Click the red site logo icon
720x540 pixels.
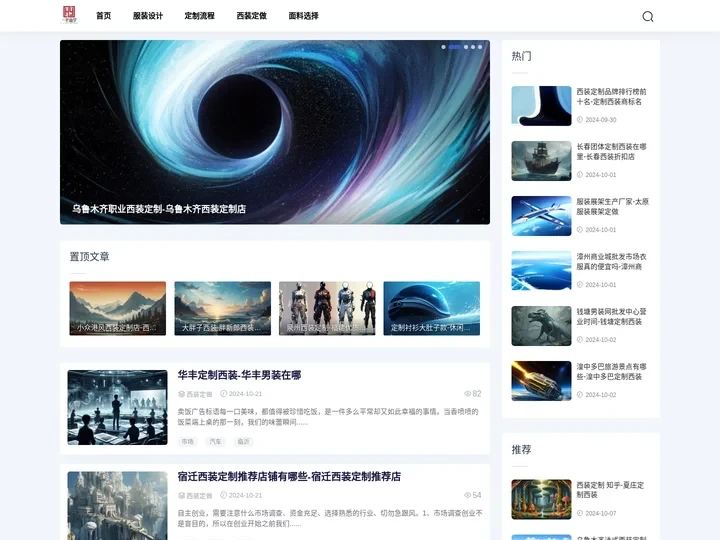(69, 15)
